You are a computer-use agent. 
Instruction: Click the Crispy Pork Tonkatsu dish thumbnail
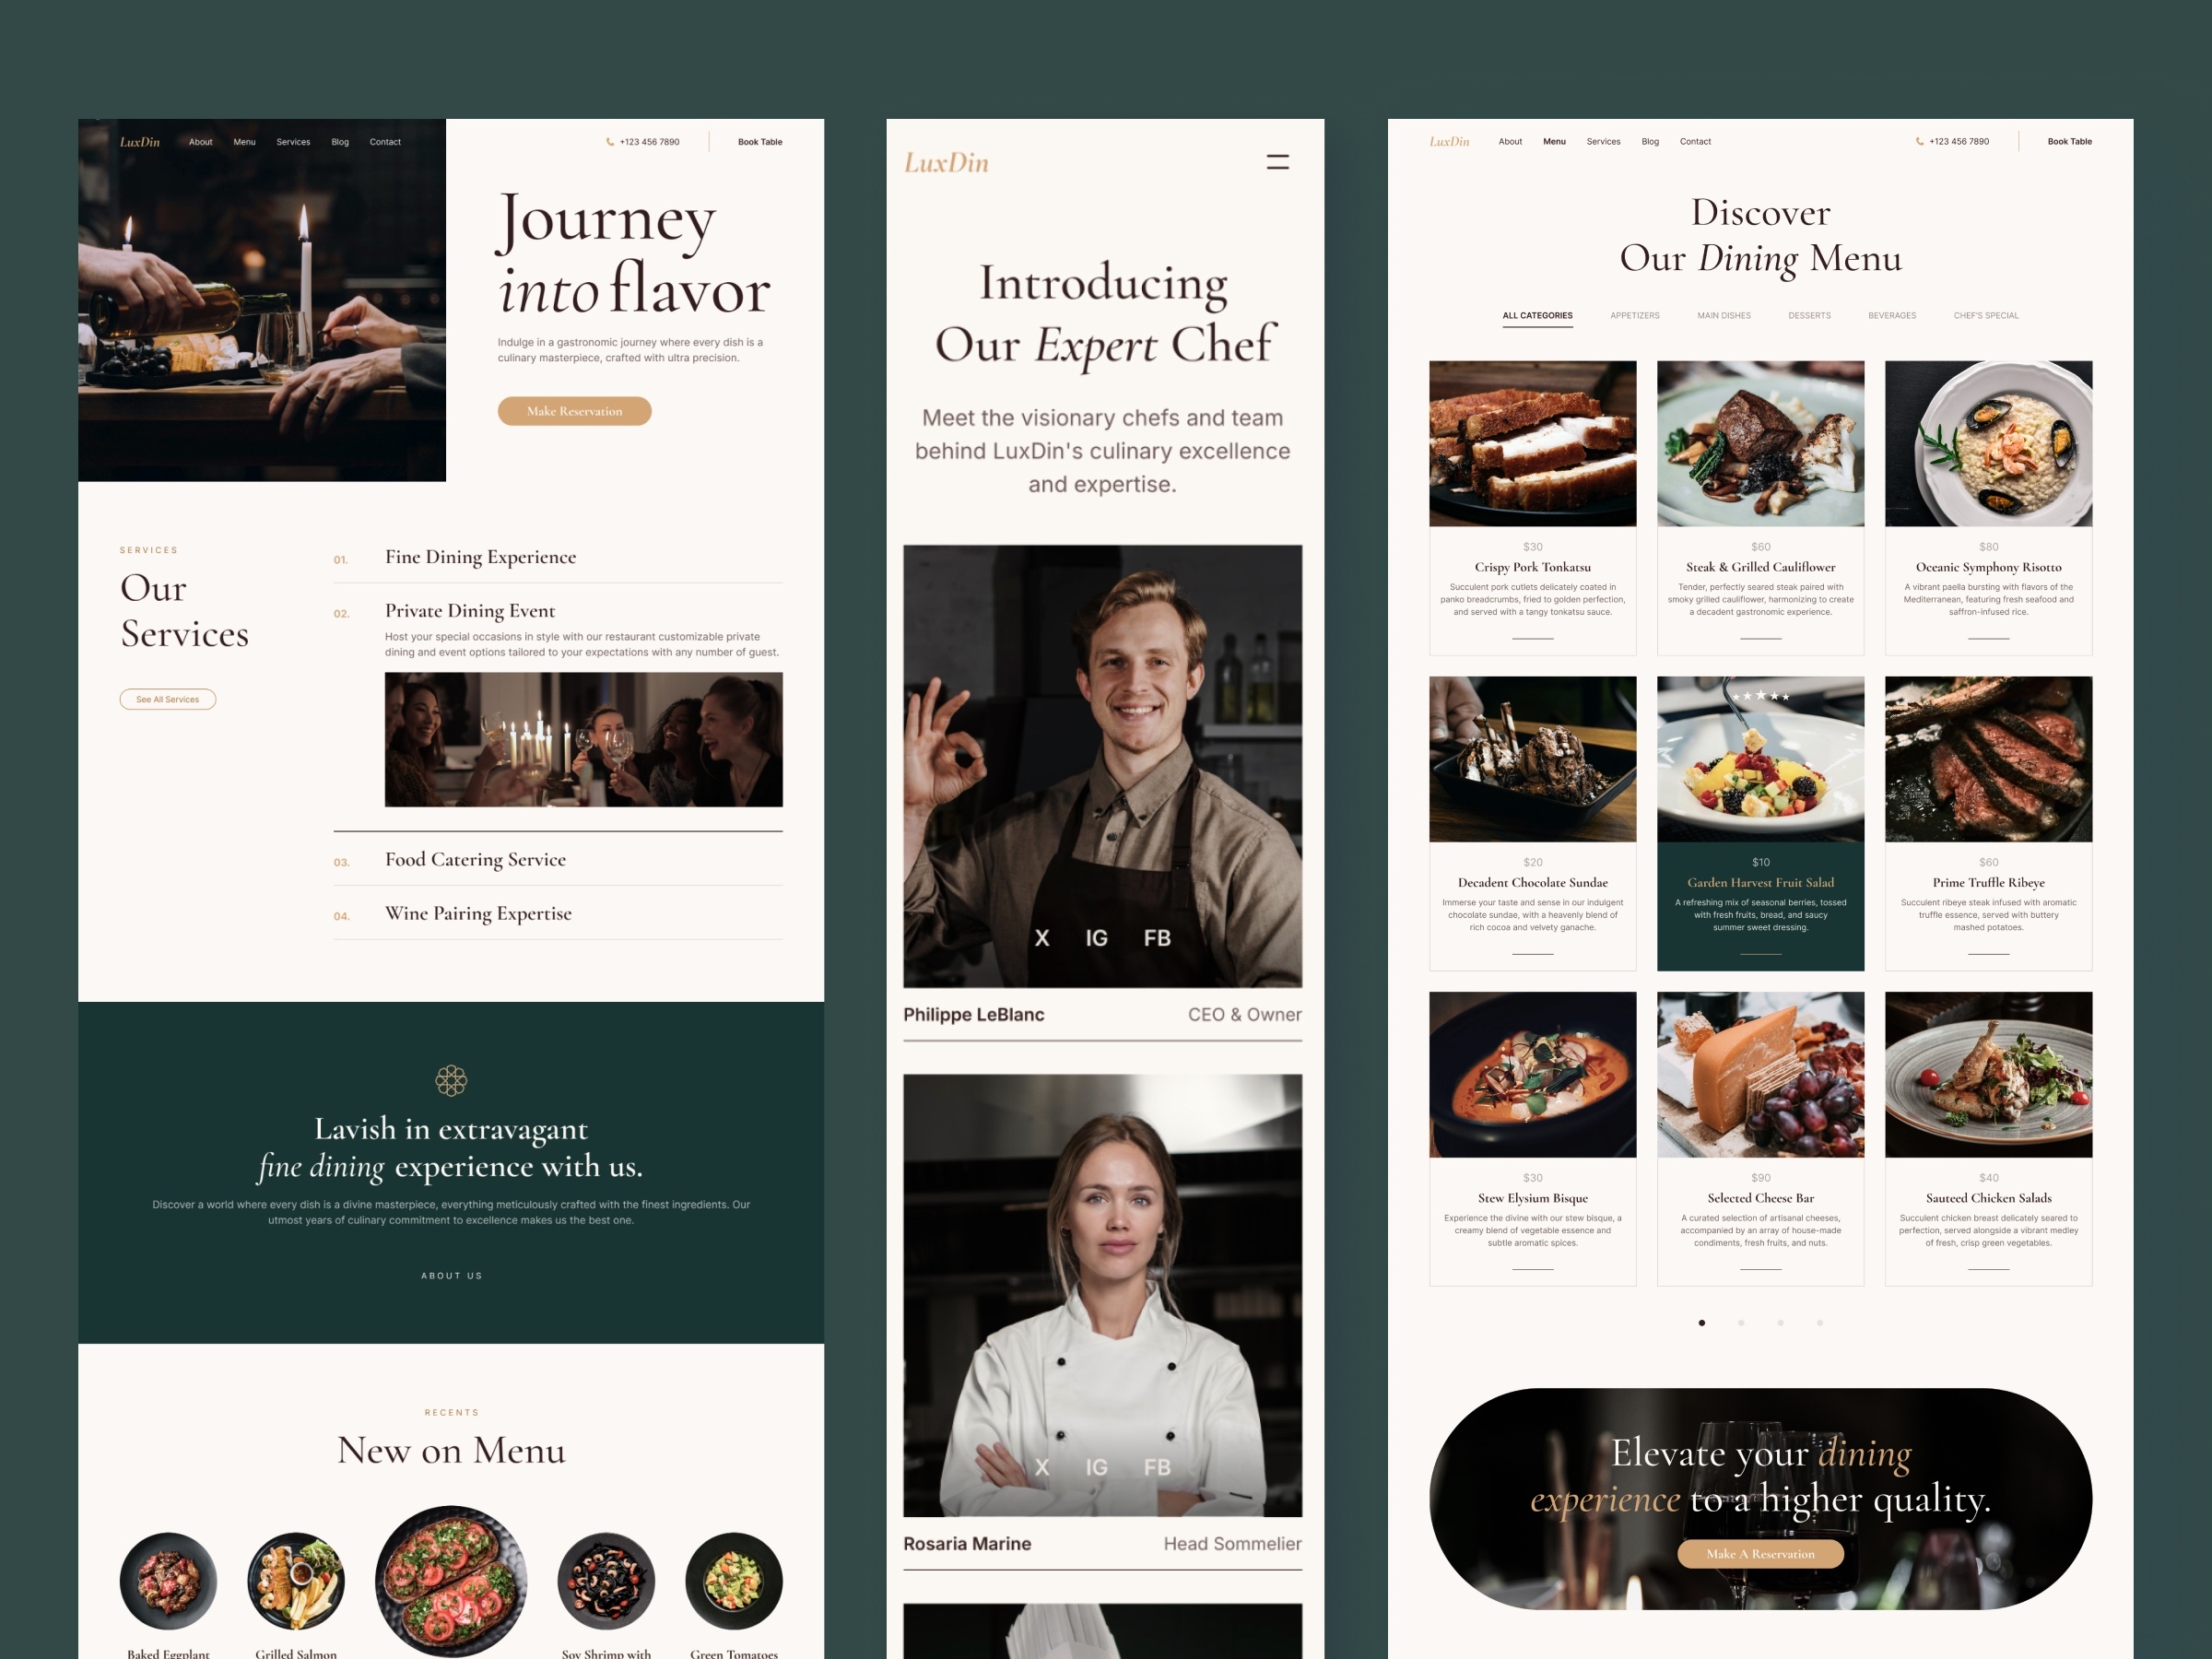pos(1531,441)
